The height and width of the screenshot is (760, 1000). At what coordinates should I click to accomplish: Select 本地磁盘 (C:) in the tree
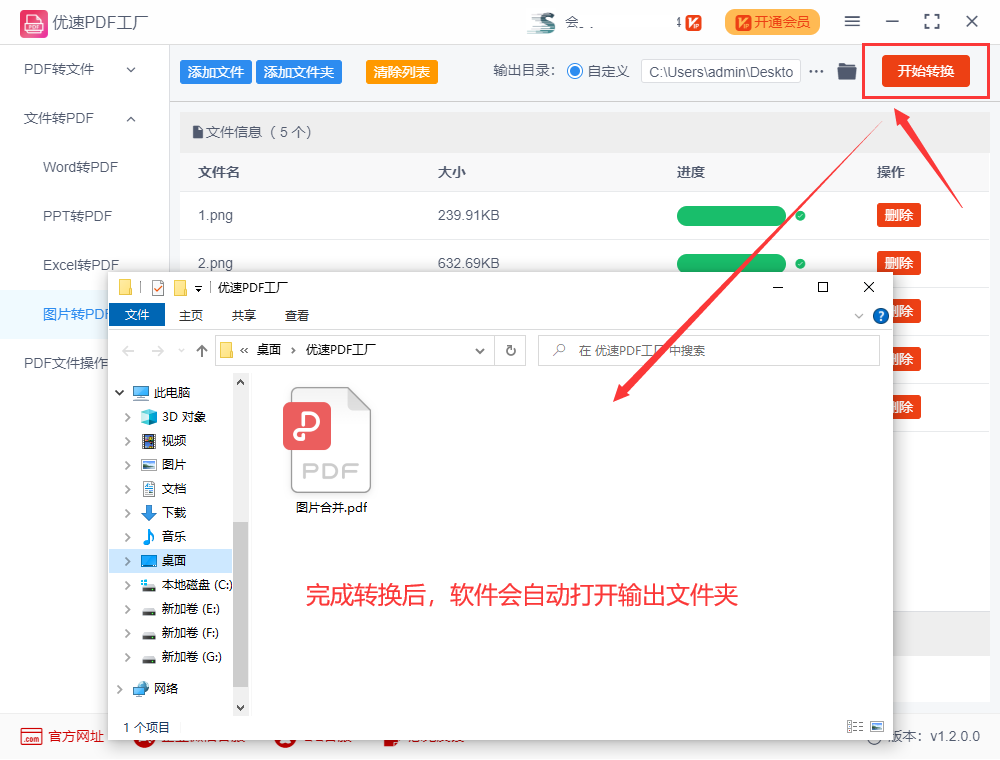coord(196,585)
